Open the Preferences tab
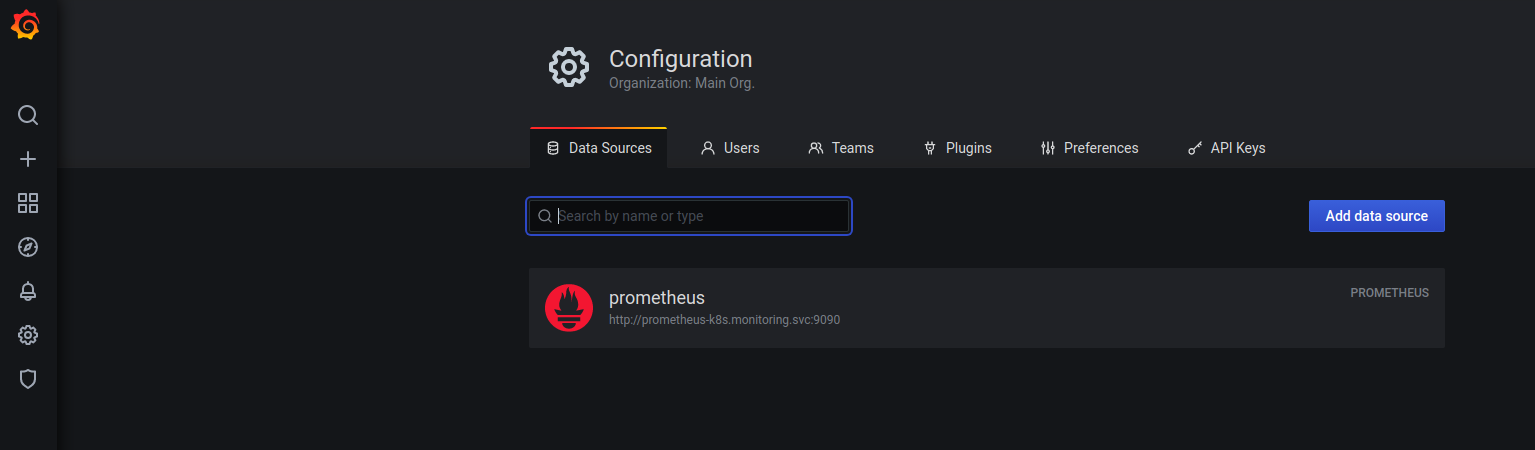Image resolution: width=1535 pixels, height=450 pixels. (x=1089, y=148)
